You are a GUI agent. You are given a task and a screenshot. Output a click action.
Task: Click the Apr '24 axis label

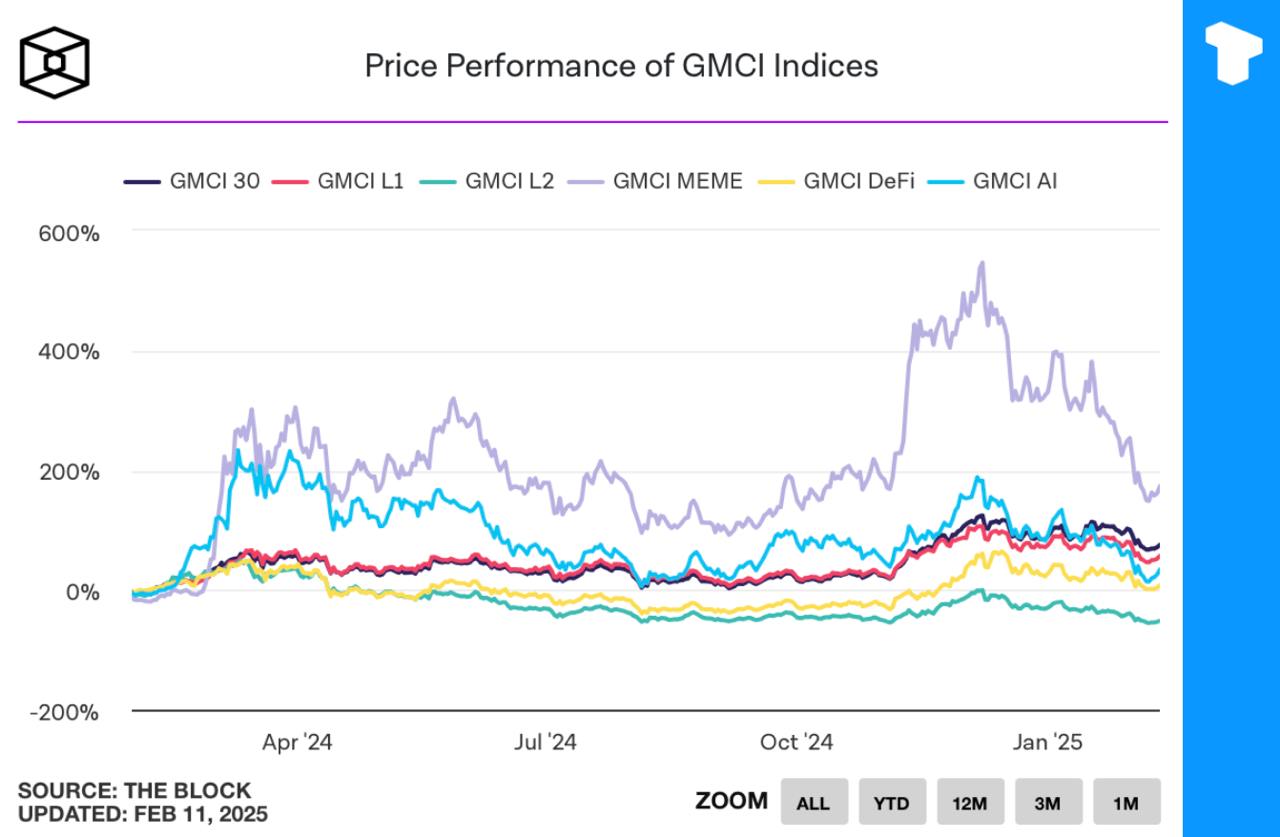tap(297, 742)
